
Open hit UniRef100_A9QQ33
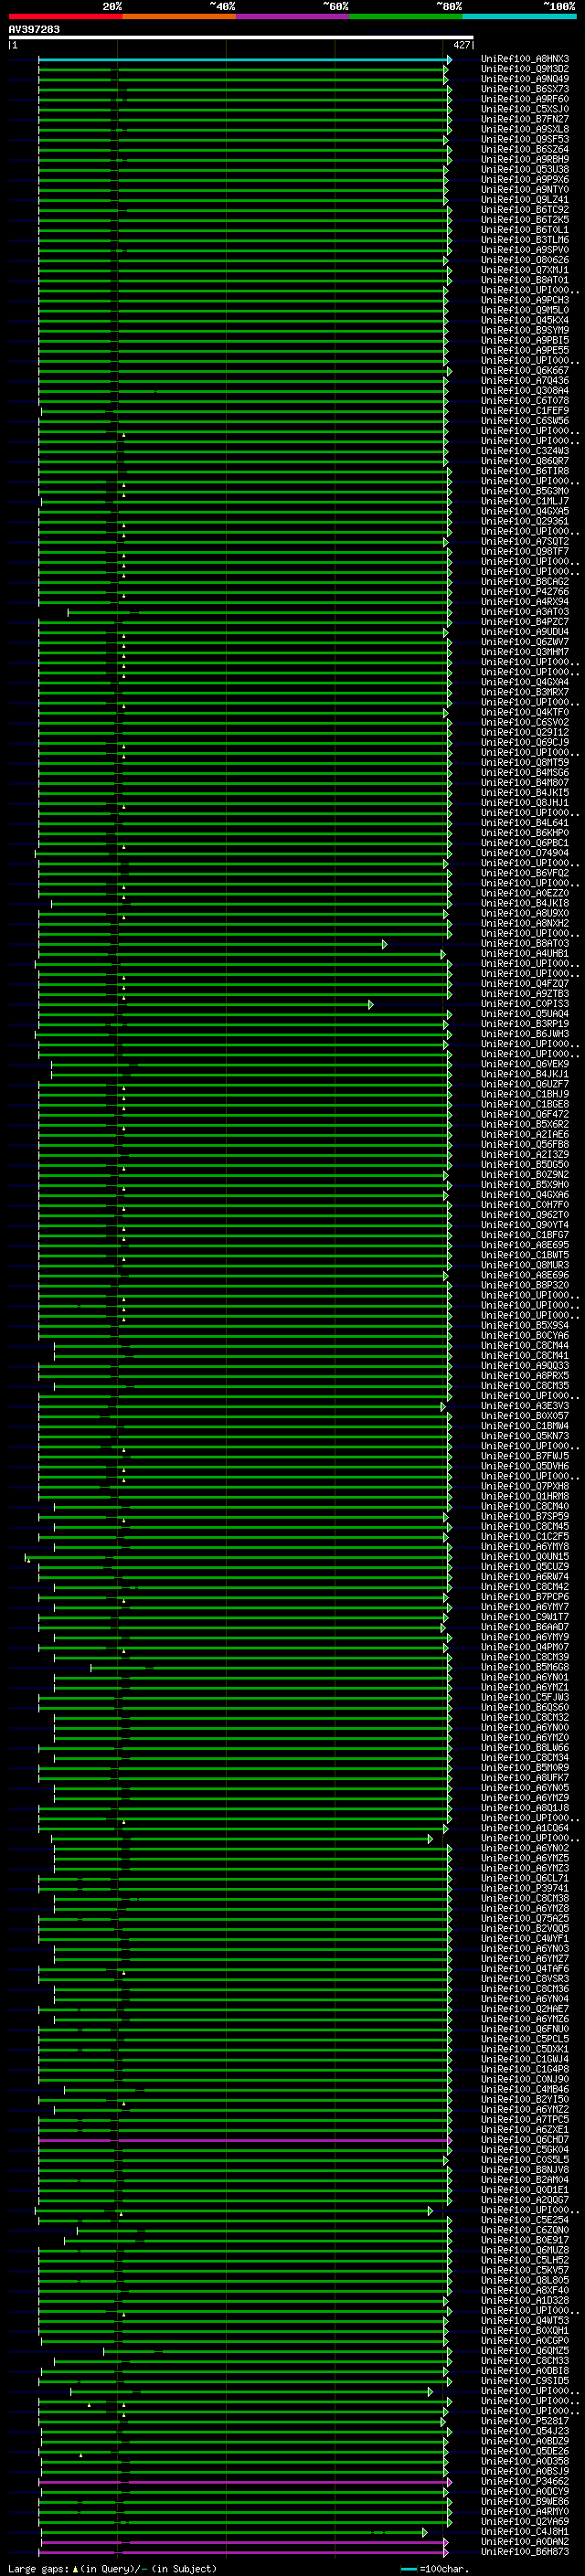[x=525, y=1366]
